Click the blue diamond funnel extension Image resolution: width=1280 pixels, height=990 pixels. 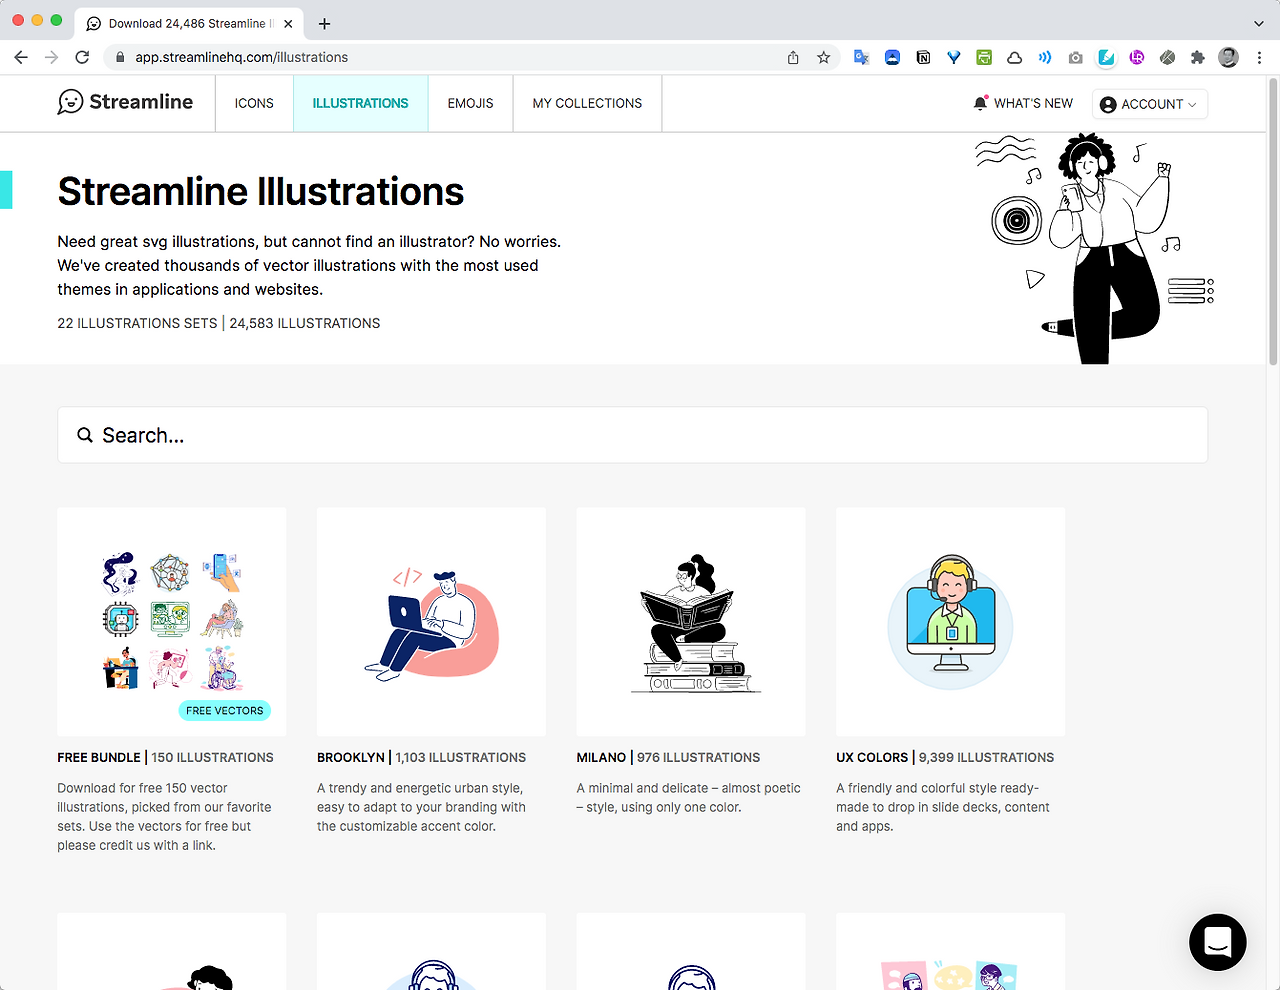(x=954, y=58)
